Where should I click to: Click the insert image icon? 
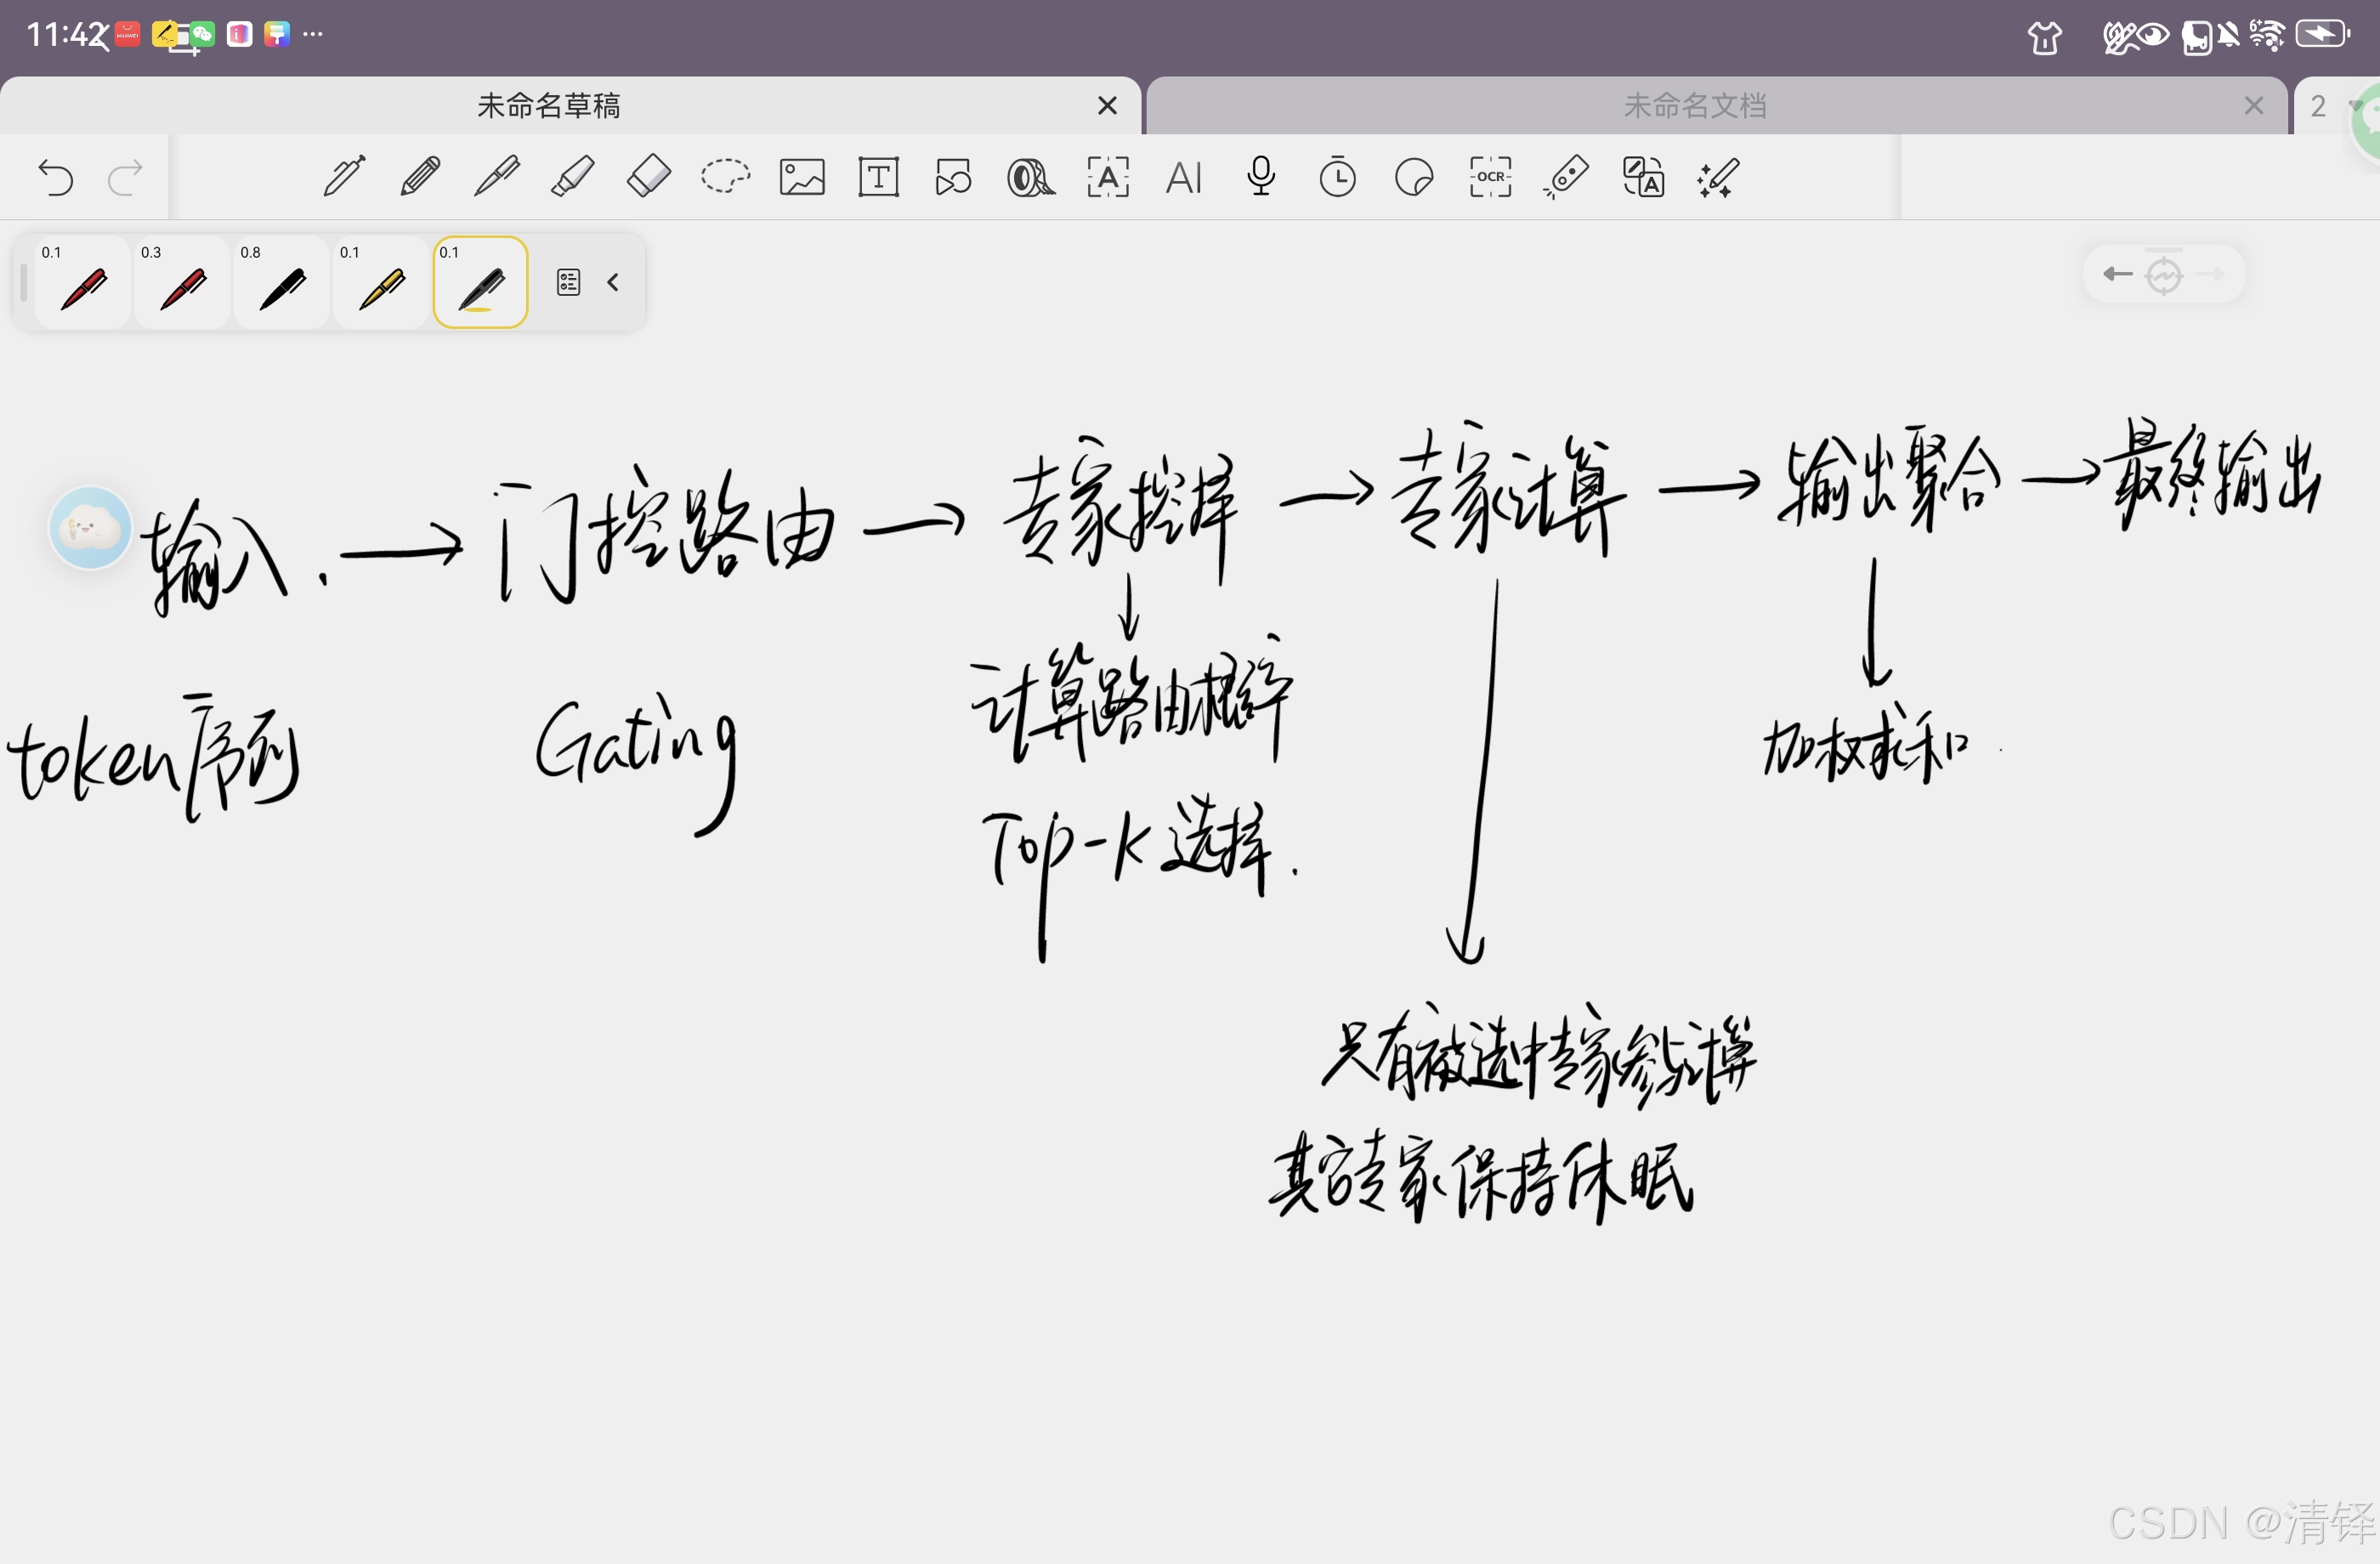(802, 178)
